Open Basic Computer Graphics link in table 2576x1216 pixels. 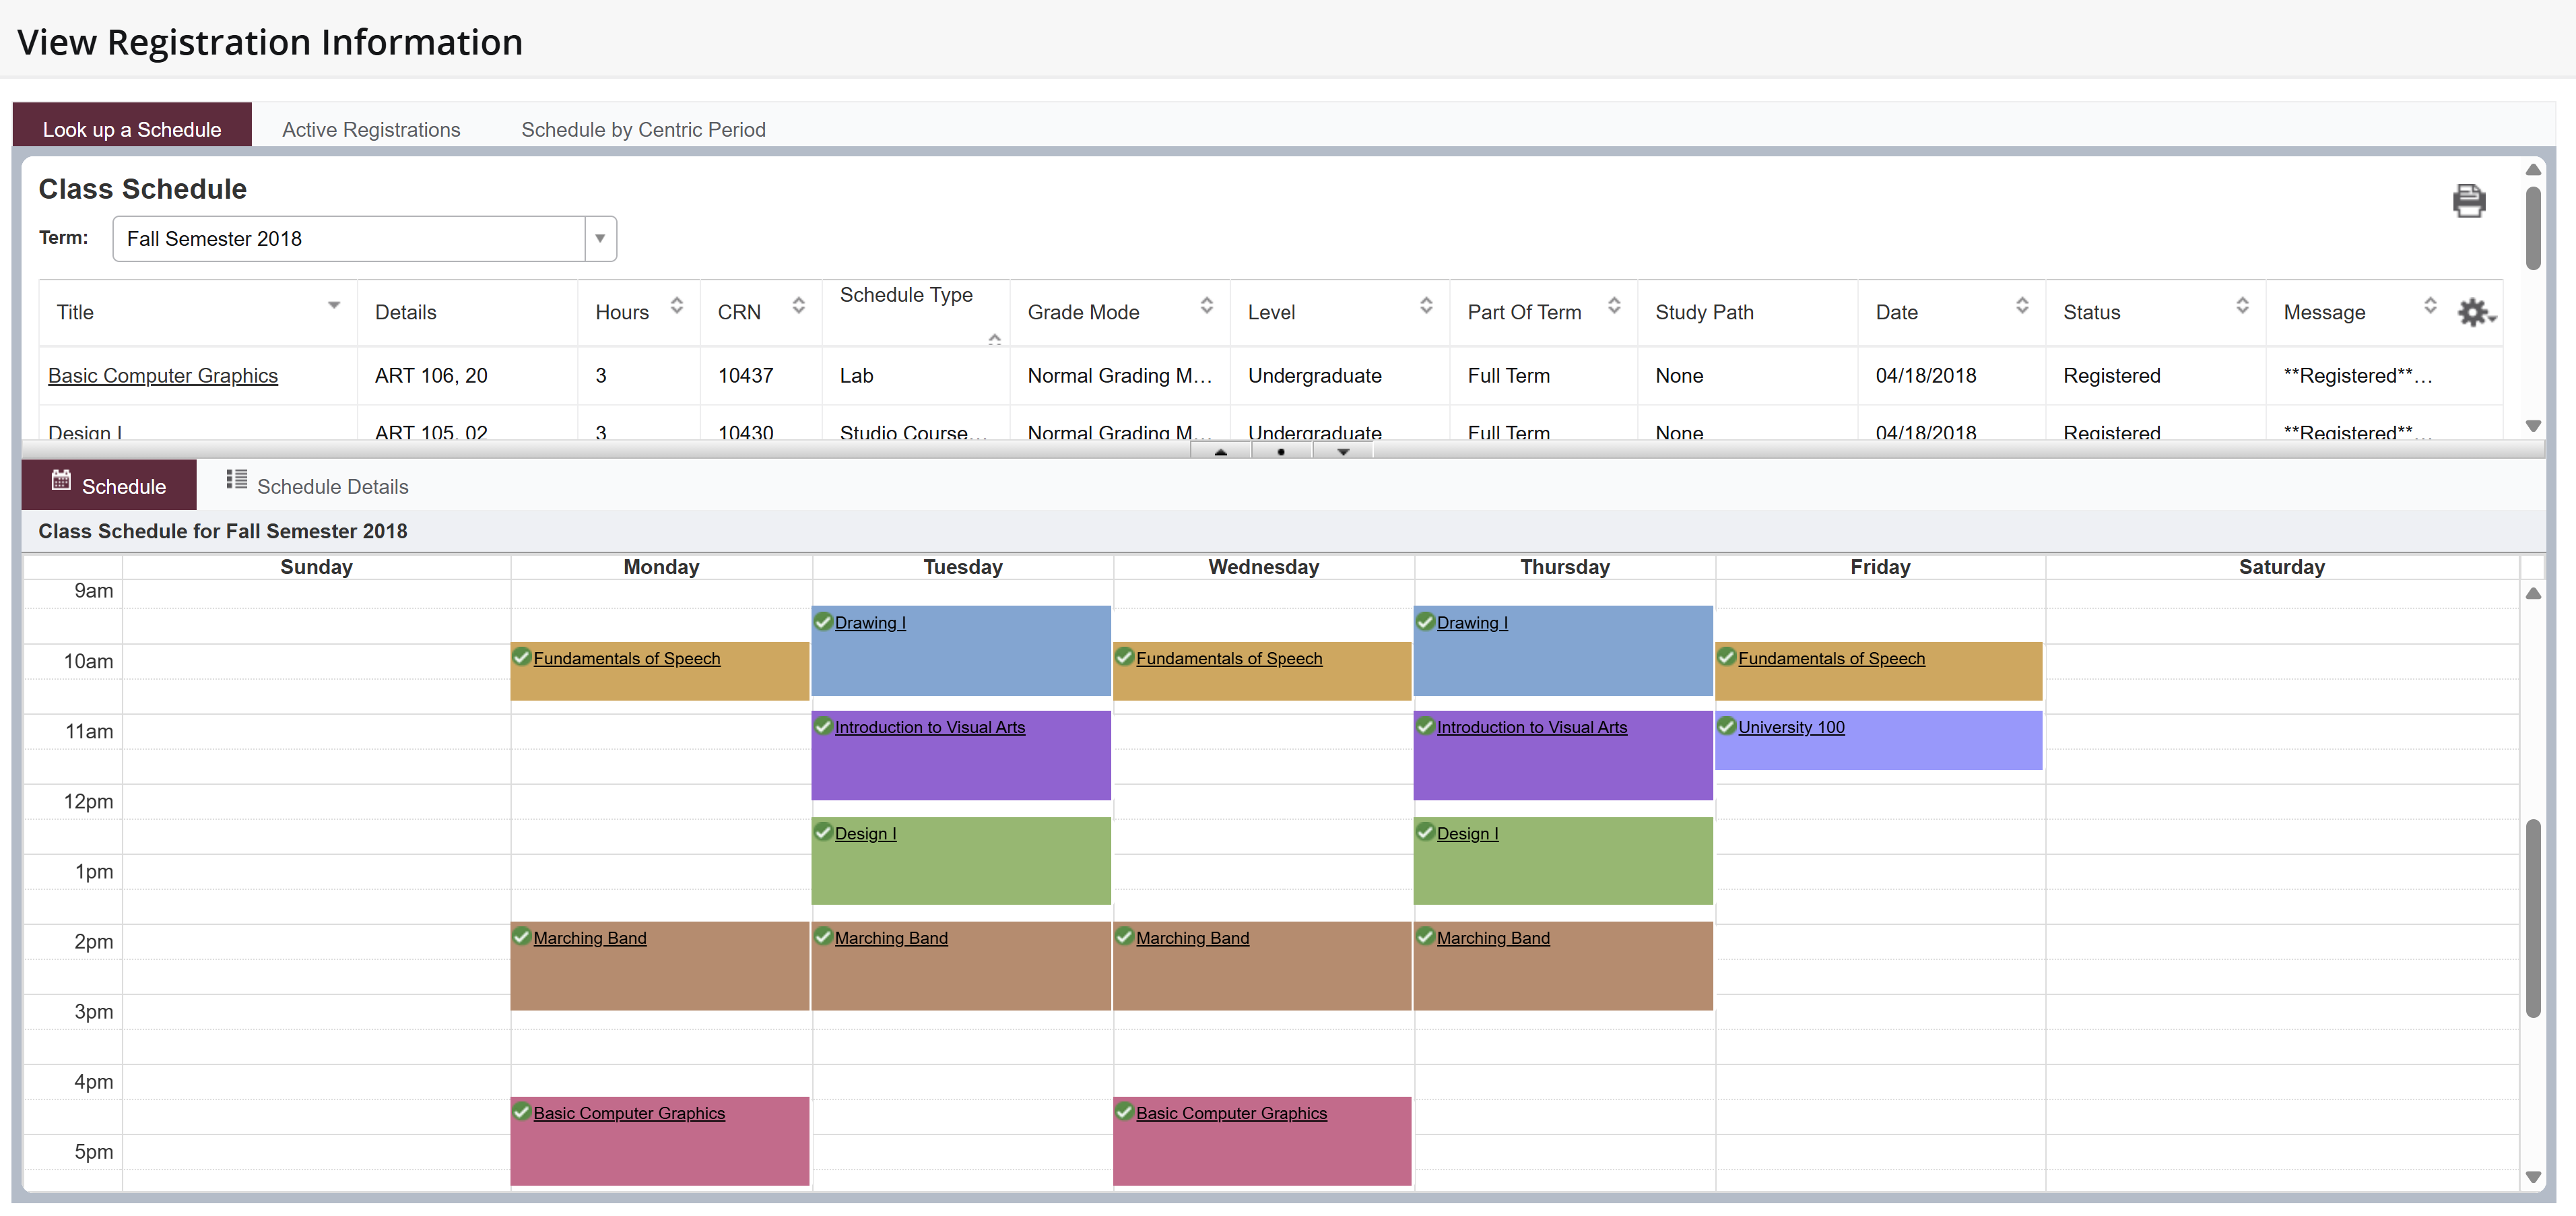pyautogui.click(x=163, y=376)
